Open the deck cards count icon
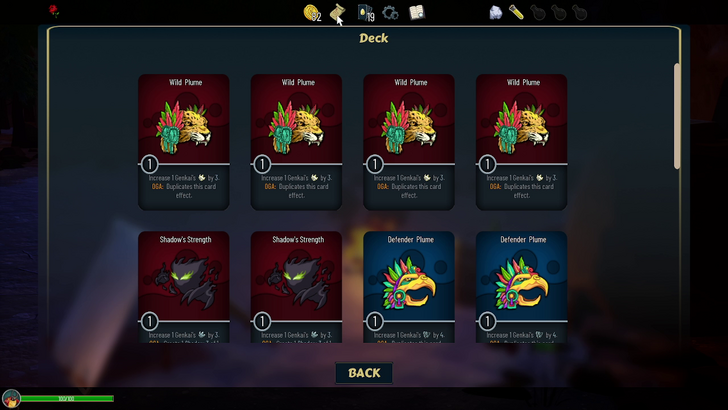The width and height of the screenshot is (728, 410). click(x=366, y=13)
